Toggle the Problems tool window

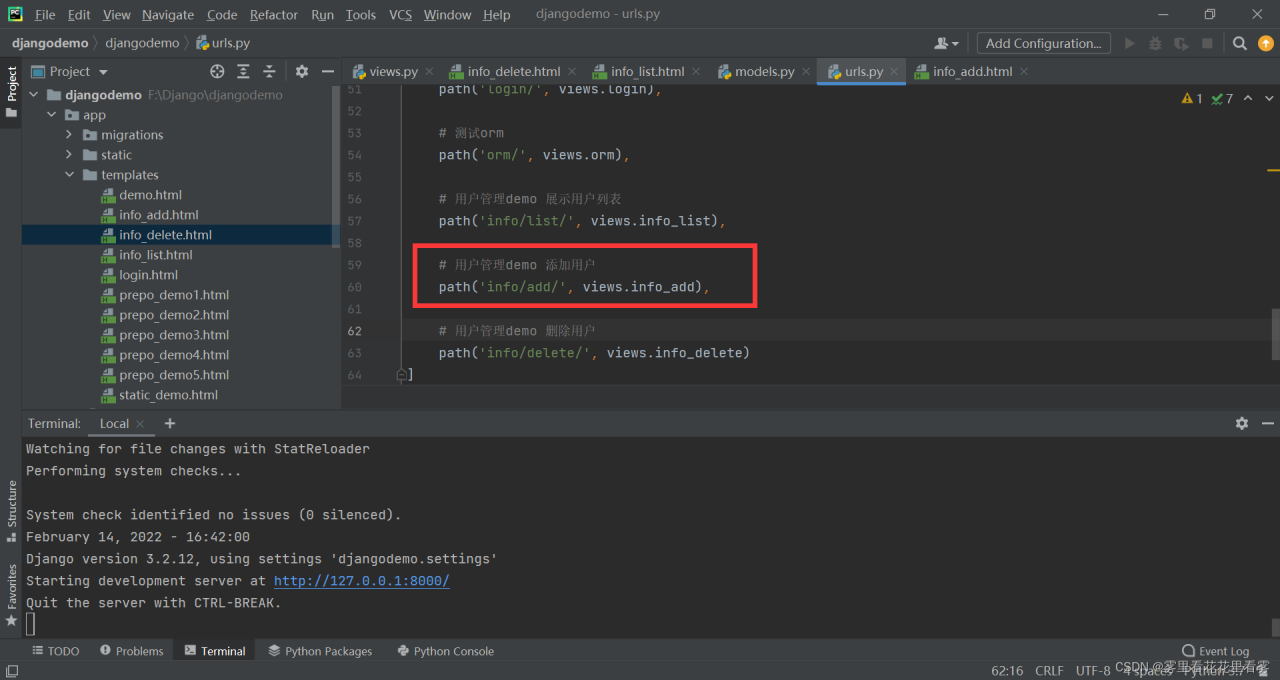(131, 651)
